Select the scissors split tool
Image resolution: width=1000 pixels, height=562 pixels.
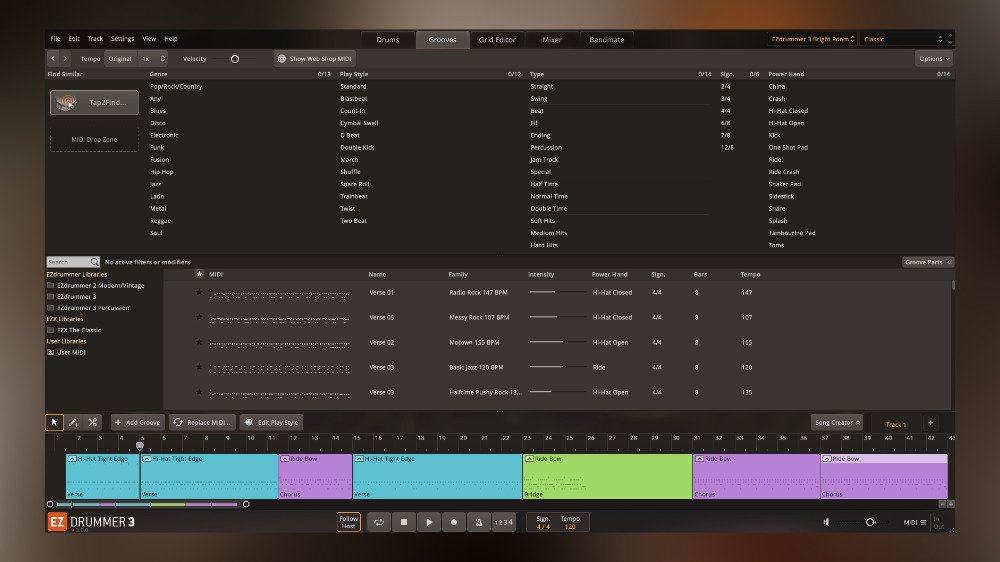[92, 422]
